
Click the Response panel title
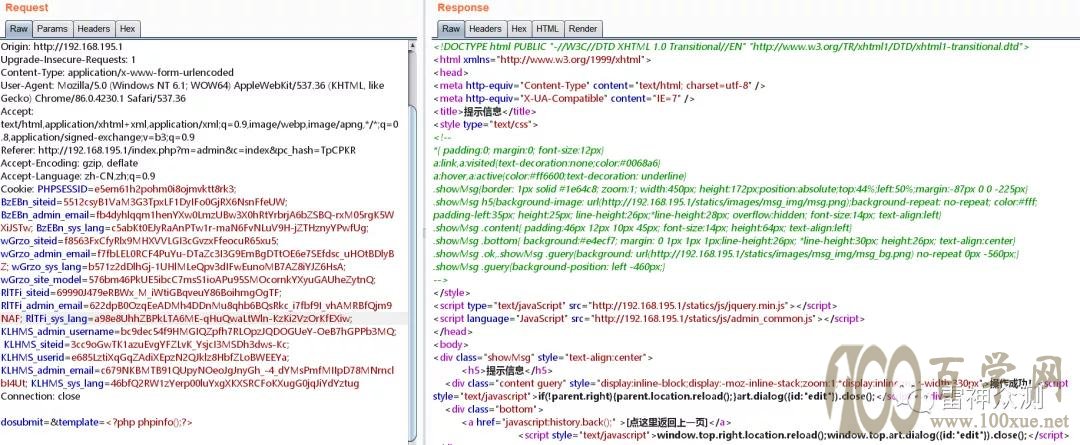(463, 8)
